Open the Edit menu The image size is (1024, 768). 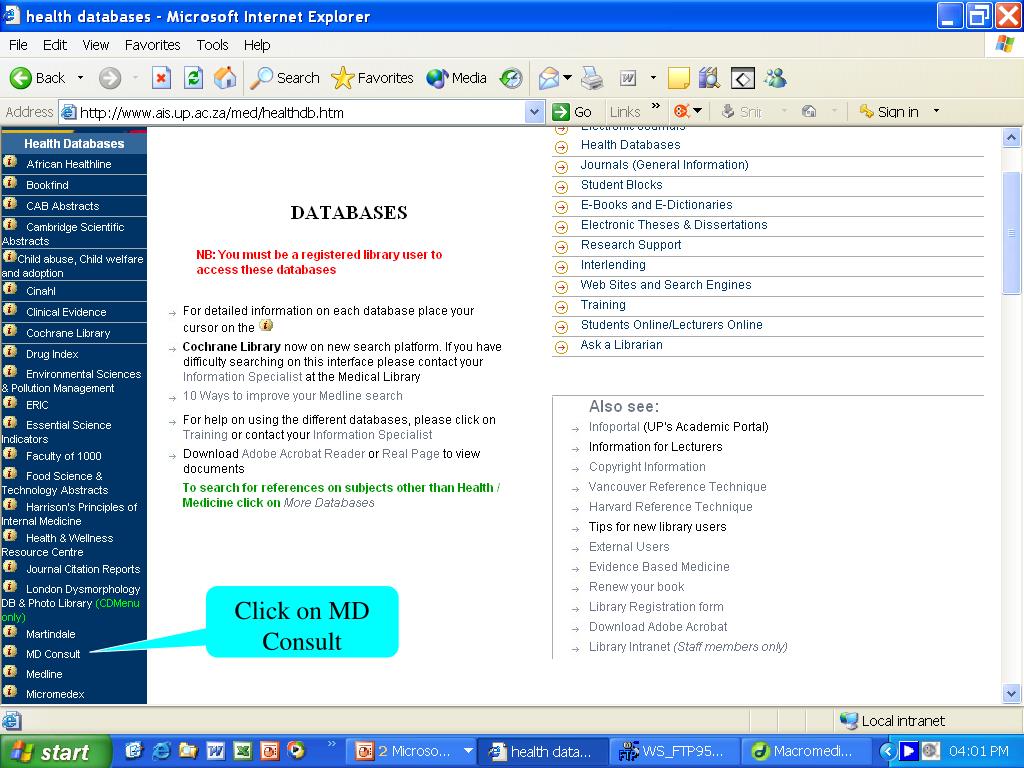(55, 45)
